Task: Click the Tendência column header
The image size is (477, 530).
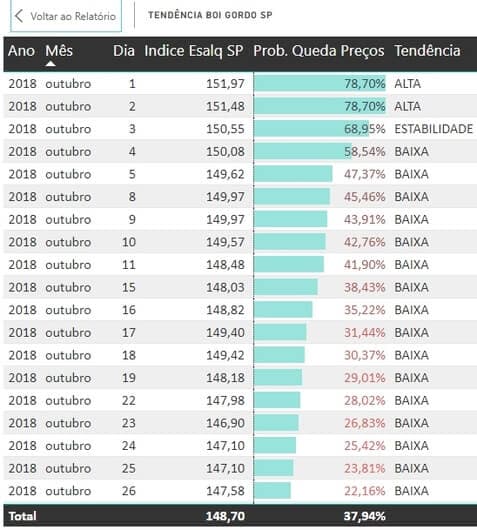Action: (x=427, y=51)
